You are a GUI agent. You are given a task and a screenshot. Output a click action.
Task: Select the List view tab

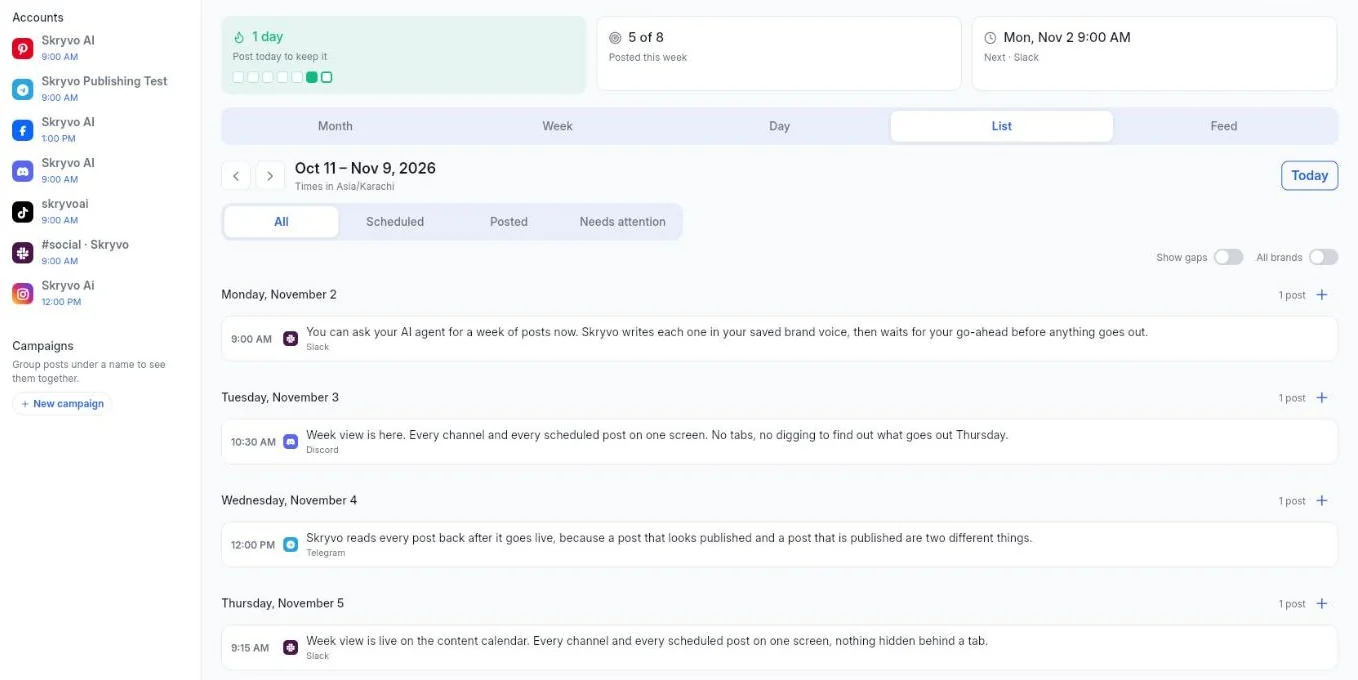pyautogui.click(x=1002, y=126)
